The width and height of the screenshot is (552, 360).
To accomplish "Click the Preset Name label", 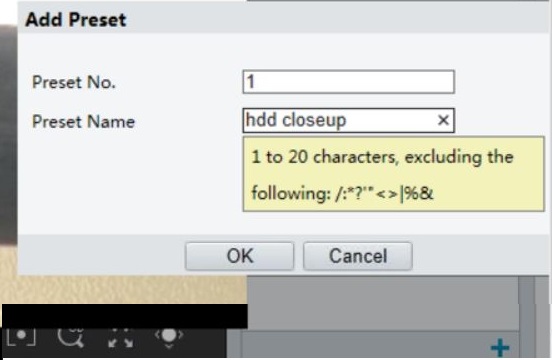I will (83, 122).
